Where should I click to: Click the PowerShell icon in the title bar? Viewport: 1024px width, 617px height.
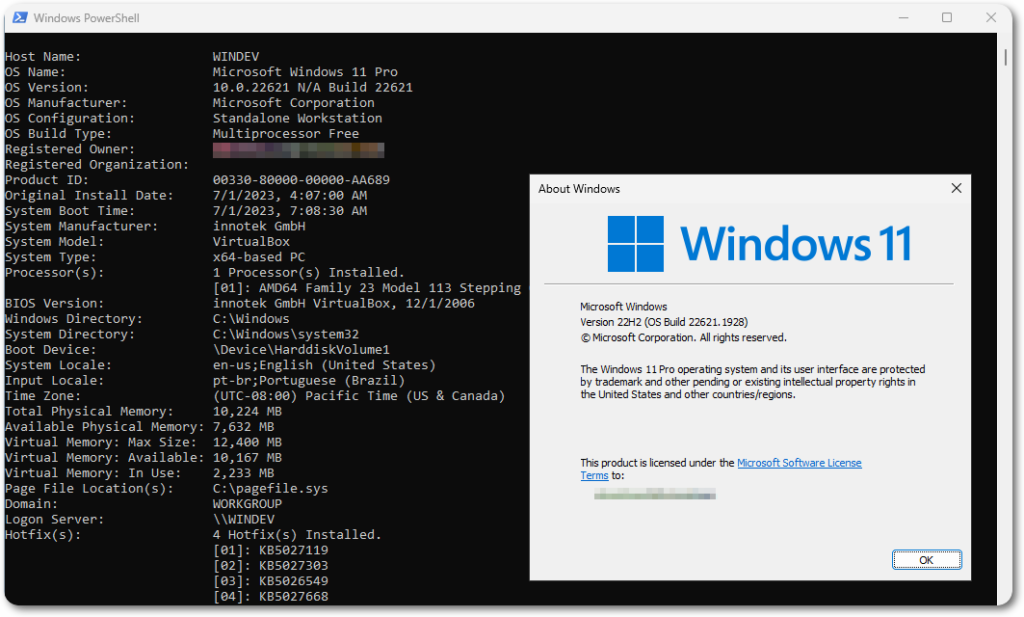(17, 18)
